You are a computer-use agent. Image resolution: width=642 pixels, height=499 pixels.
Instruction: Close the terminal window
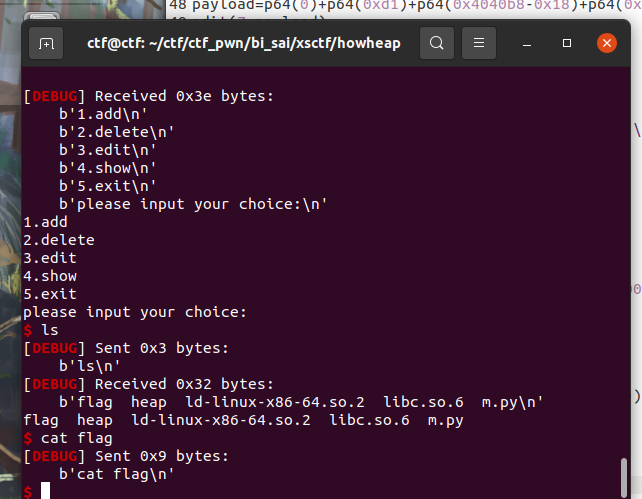607,43
